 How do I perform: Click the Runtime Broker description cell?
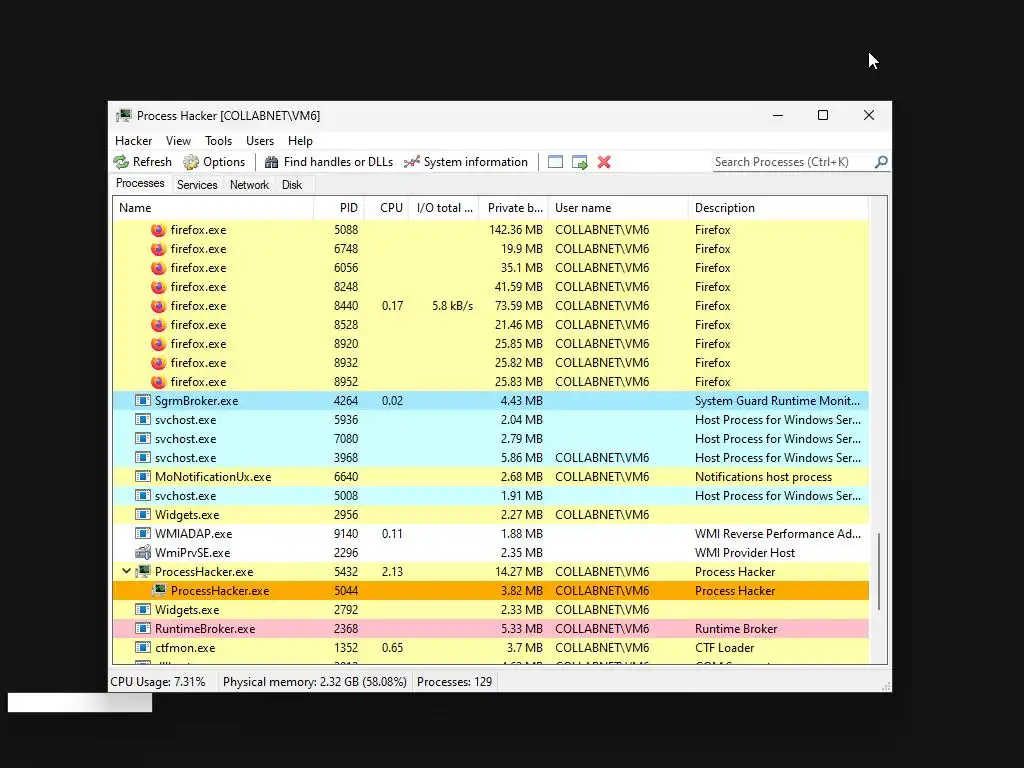pyautogui.click(x=736, y=628)
